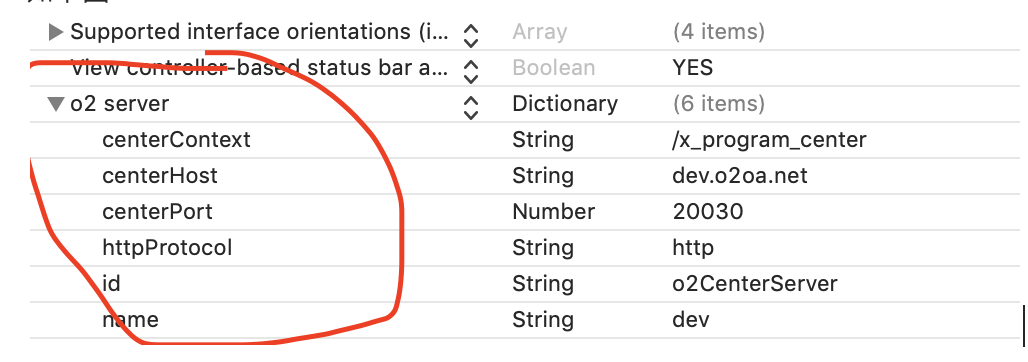Click the /x_program_center value field
The height and width of the screenshot is (362, 1028).
770,140
